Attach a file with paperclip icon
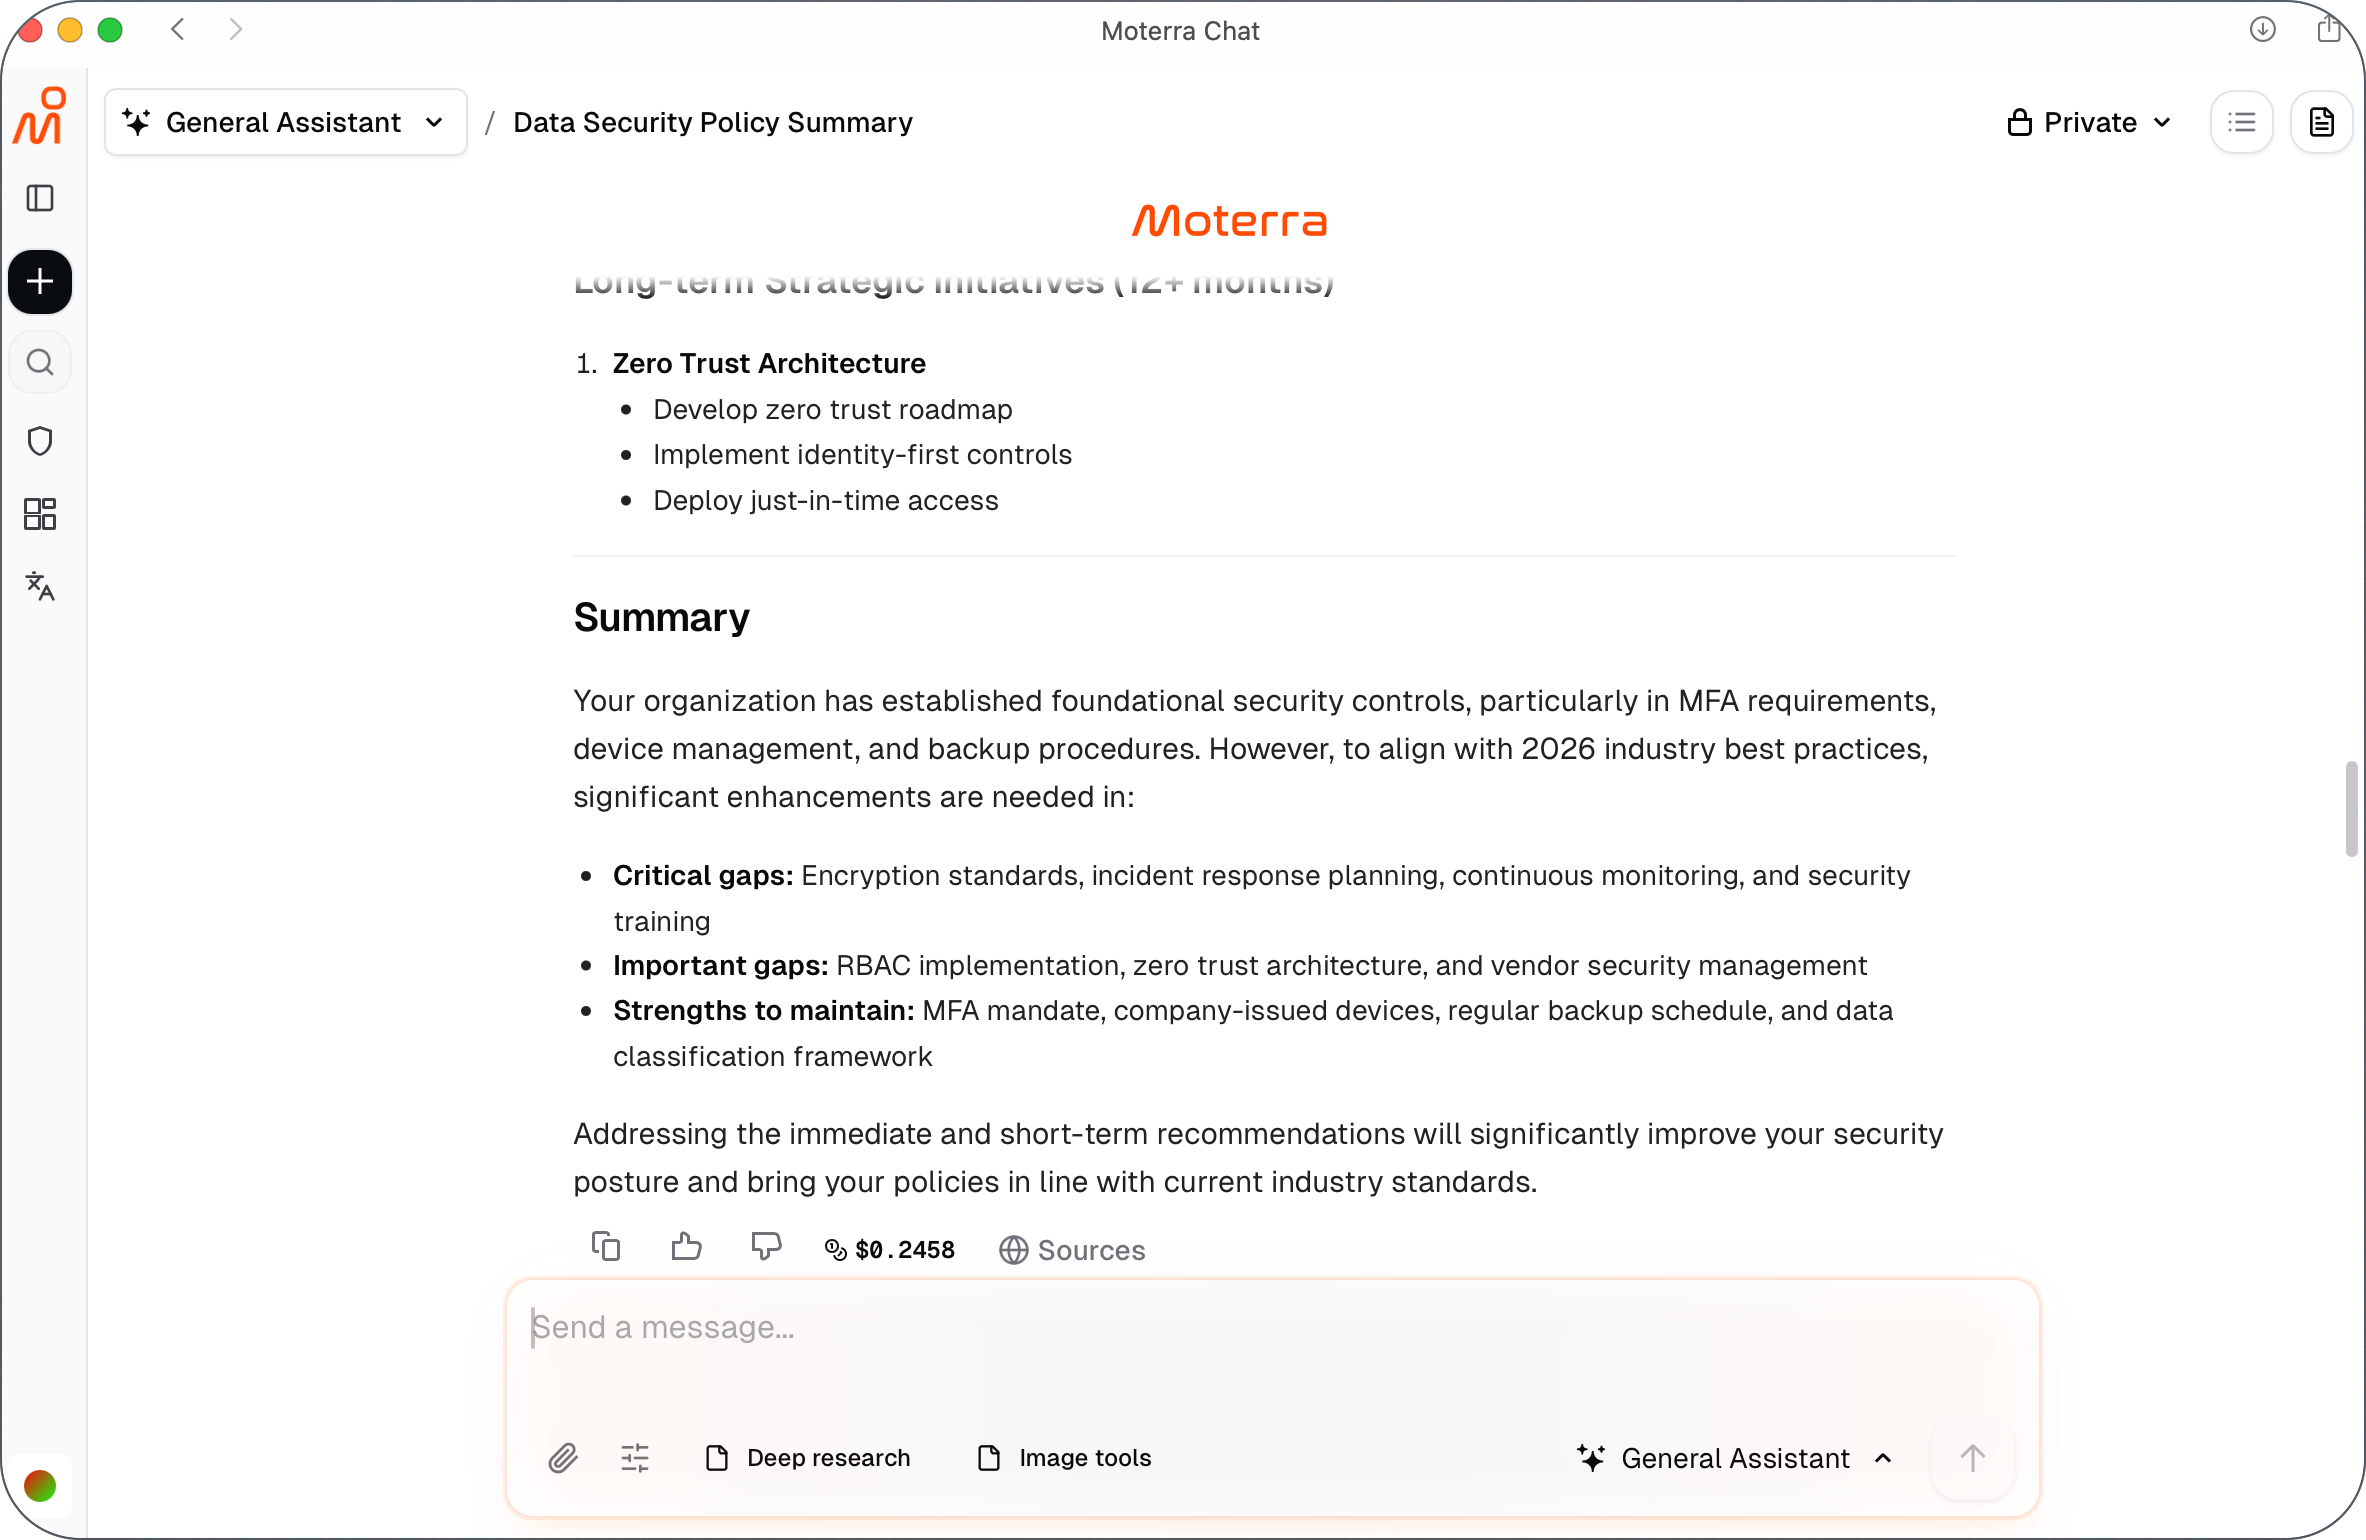The image size is (2366, 1540). (563, 1458)
